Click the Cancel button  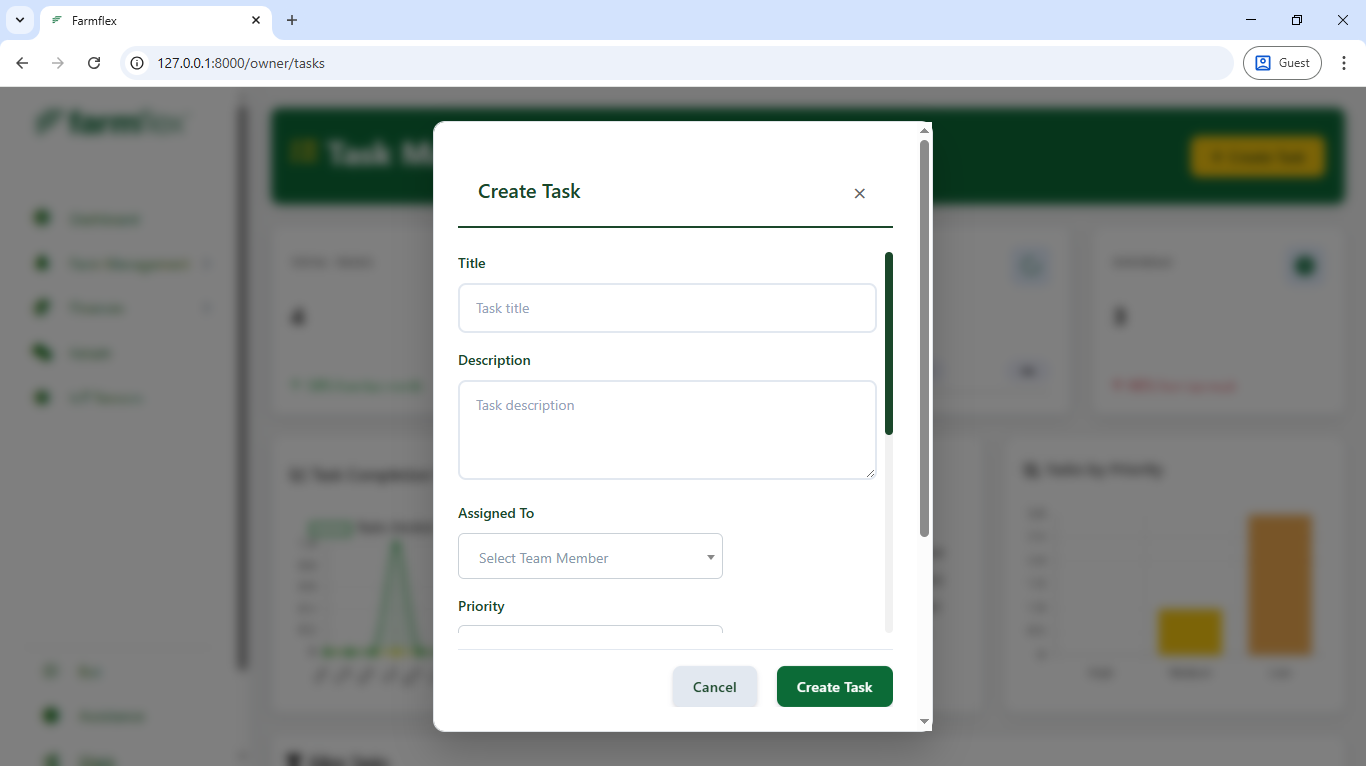click(715, 687)
